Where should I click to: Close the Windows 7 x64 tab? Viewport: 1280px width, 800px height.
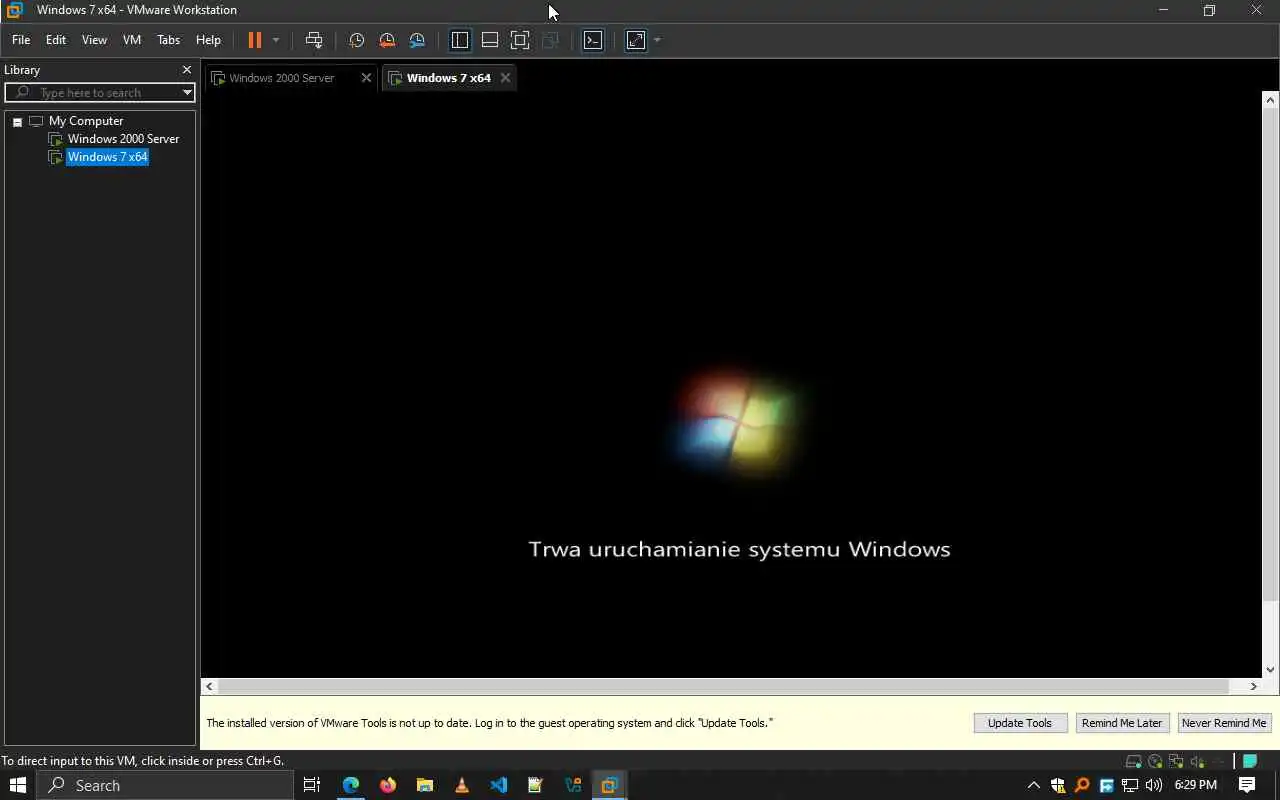[x=505, y=78]
